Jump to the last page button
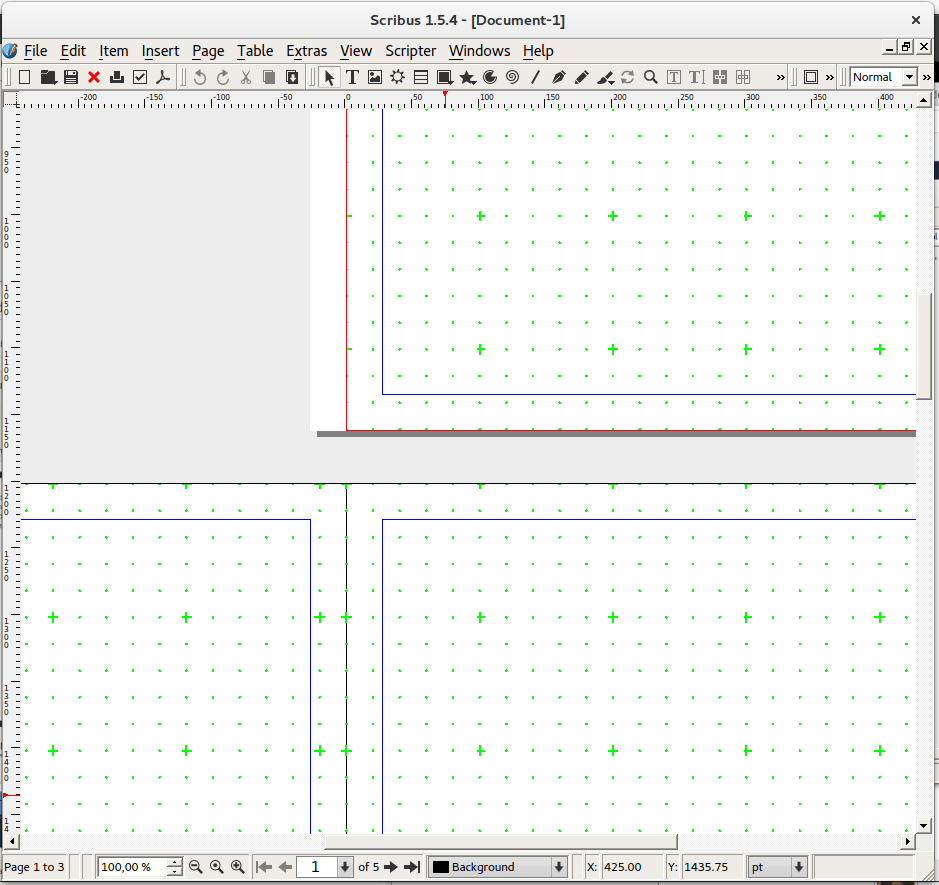The width and height of the screenshot is (939, 885). pos(412,867)
